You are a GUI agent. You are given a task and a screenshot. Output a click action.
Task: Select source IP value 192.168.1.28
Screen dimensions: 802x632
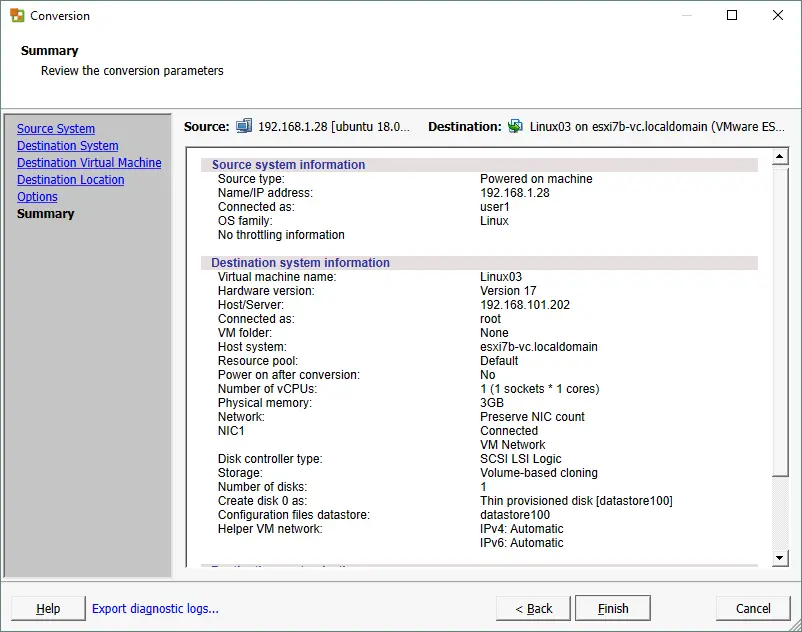click(515, 193)
